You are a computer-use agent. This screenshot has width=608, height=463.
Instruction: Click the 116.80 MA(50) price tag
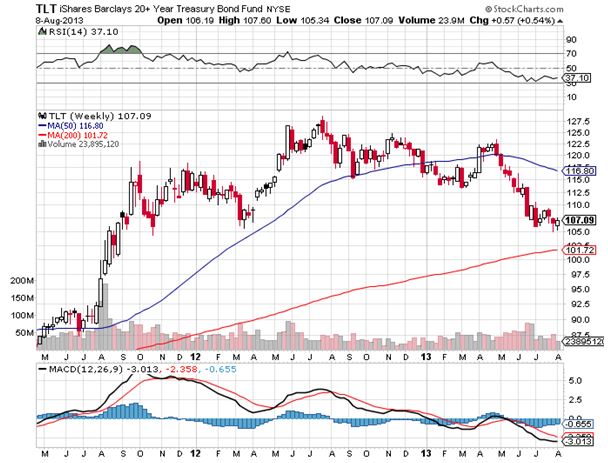579,171
